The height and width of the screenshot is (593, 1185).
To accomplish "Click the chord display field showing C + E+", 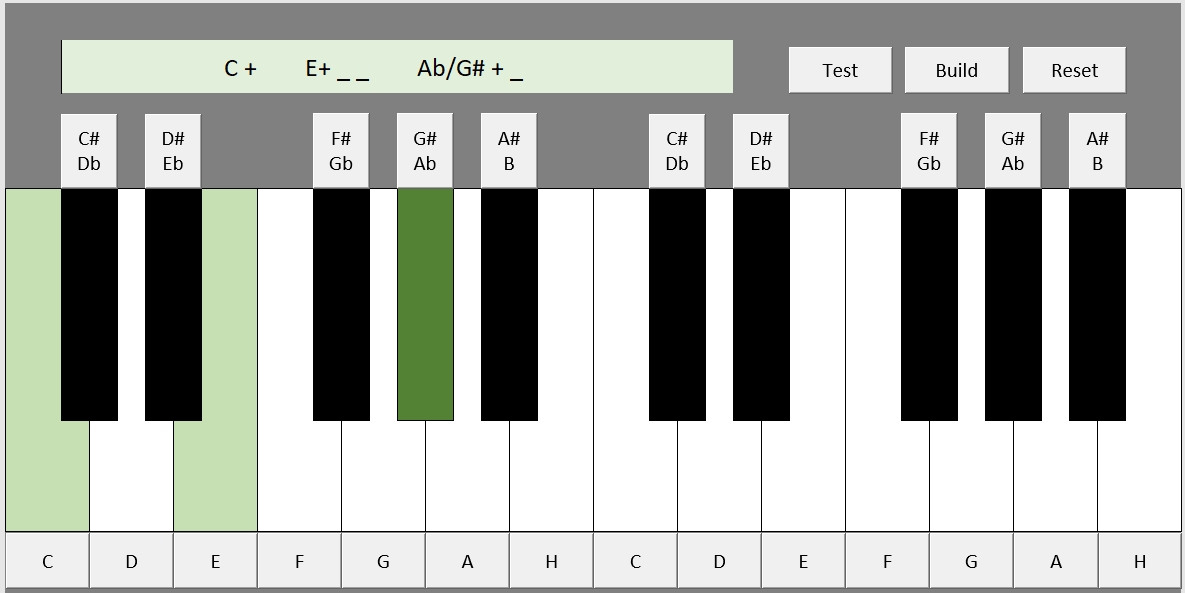I will pyautogui.click(x=397, y=67).
